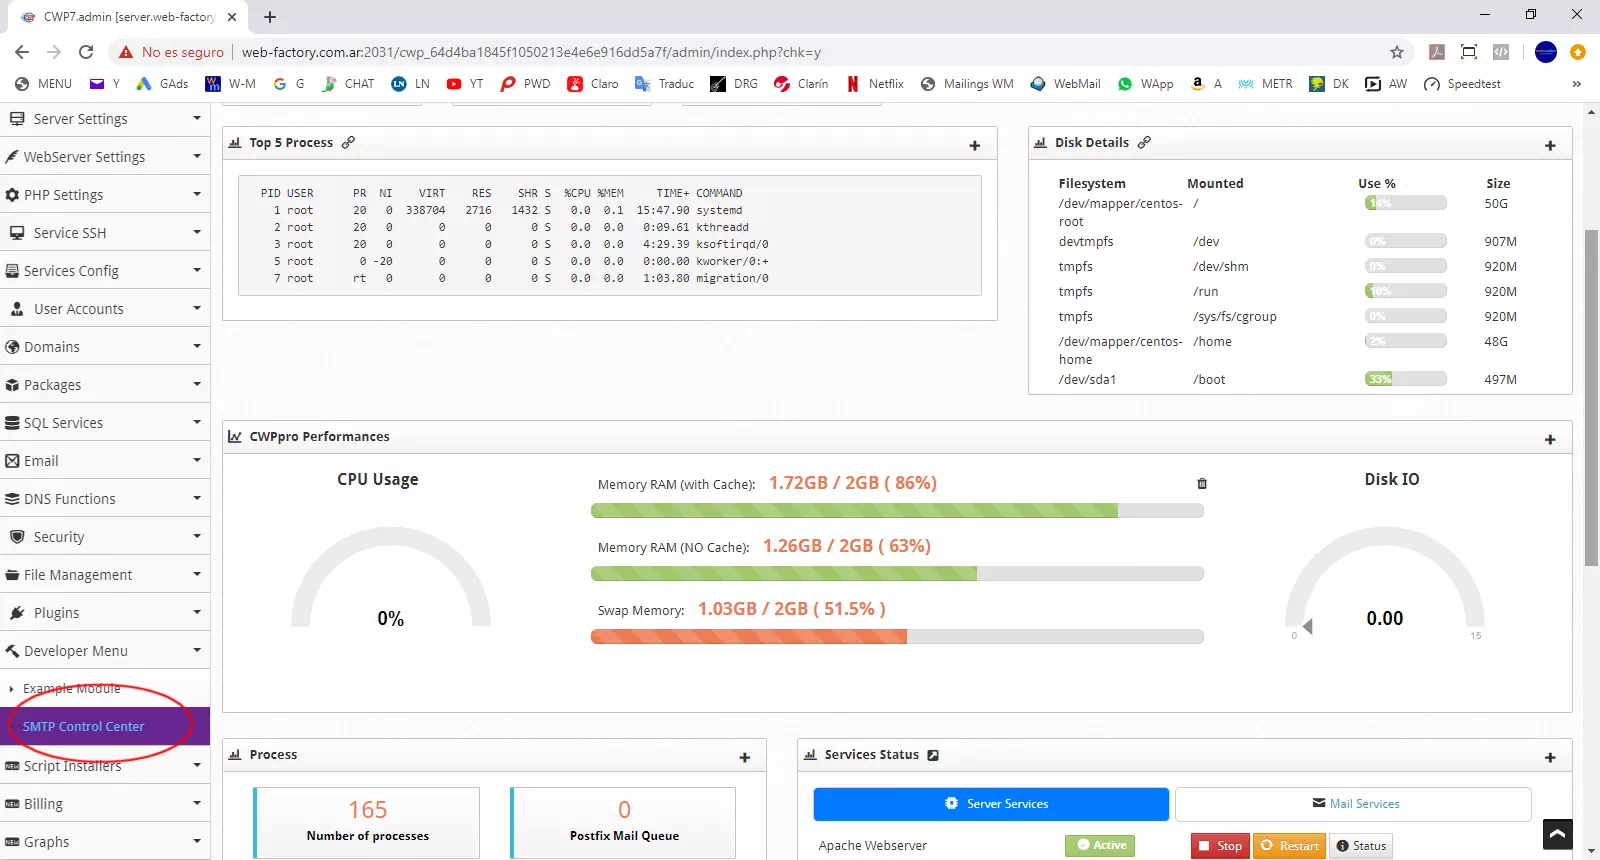Expand the Top 5 Process panel plus
The height and width of the screenshot is (860, 1600).
[x=974, y=146]
